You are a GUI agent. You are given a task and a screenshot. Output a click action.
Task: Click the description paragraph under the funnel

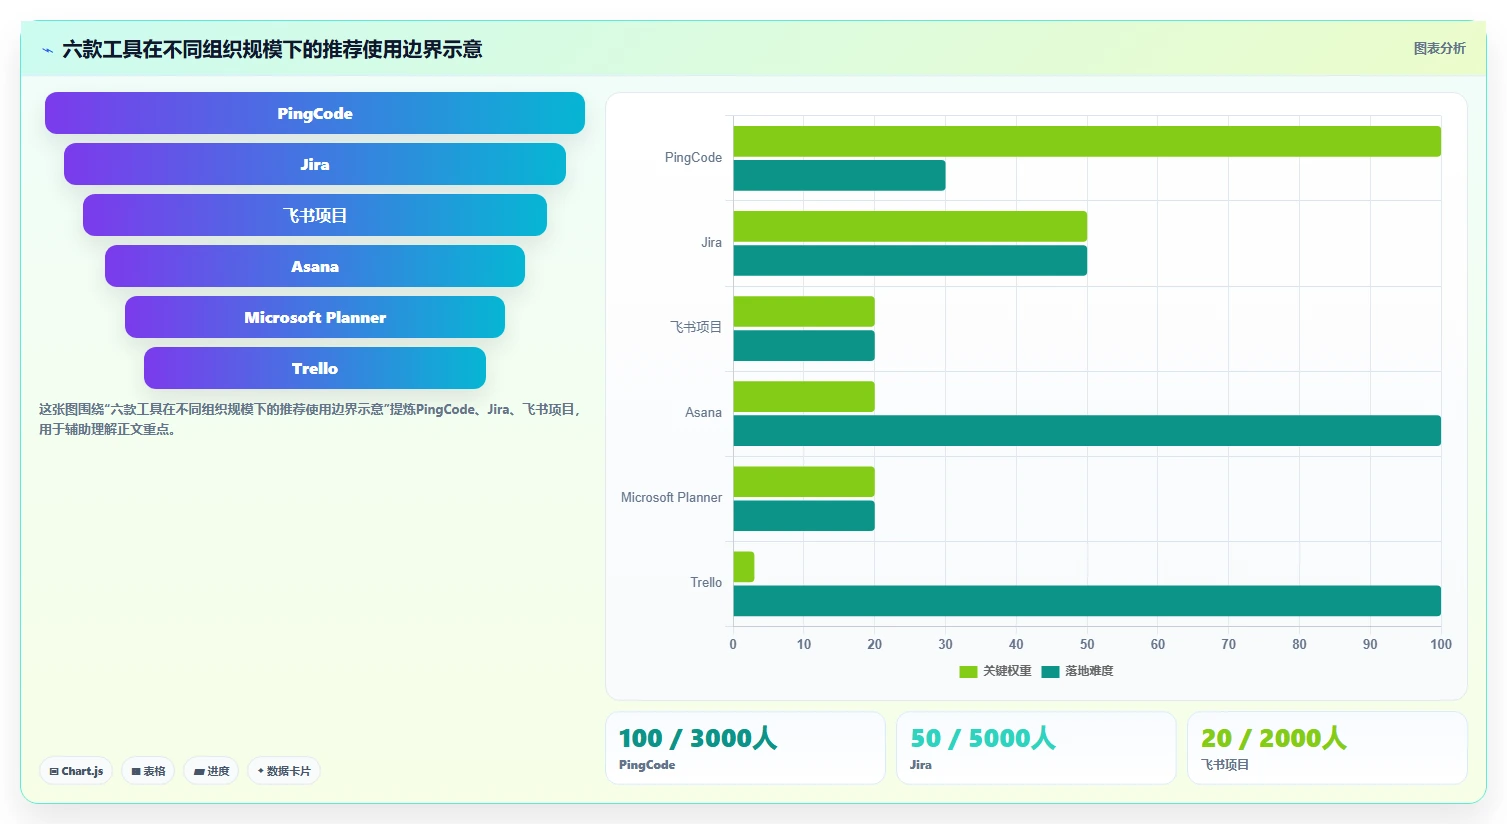[310, 419]
